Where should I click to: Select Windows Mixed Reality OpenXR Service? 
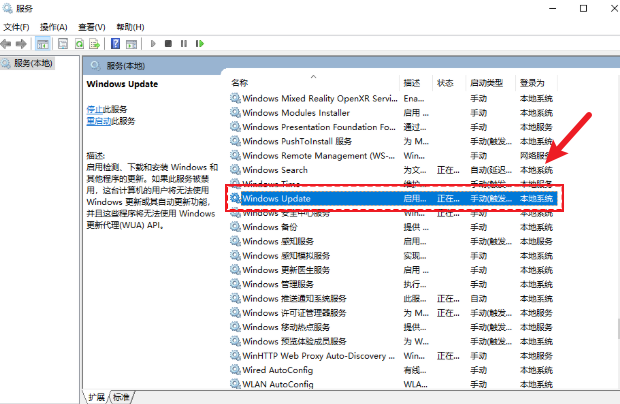(x=394, y=98)
